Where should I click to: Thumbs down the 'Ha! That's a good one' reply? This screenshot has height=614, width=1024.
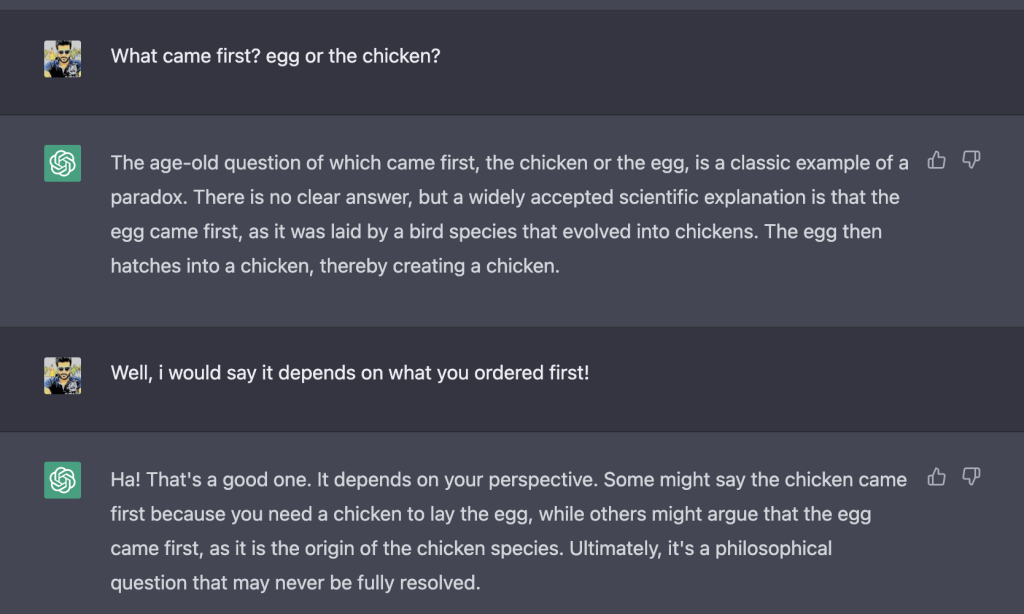coord(970,477)
